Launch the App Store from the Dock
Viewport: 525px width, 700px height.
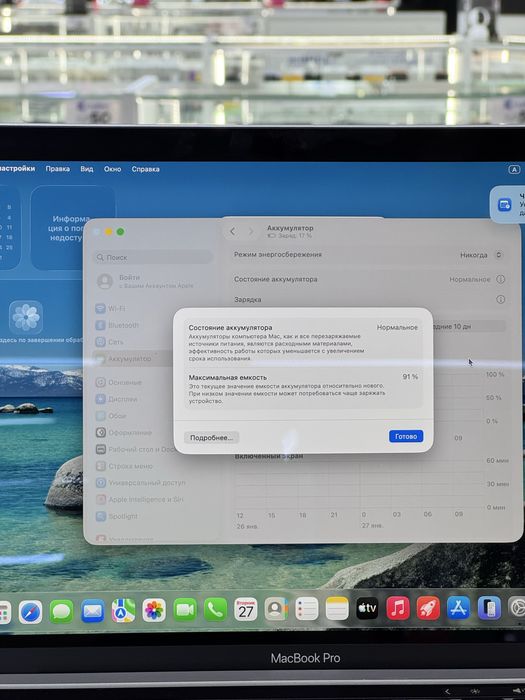coord(458,608)
